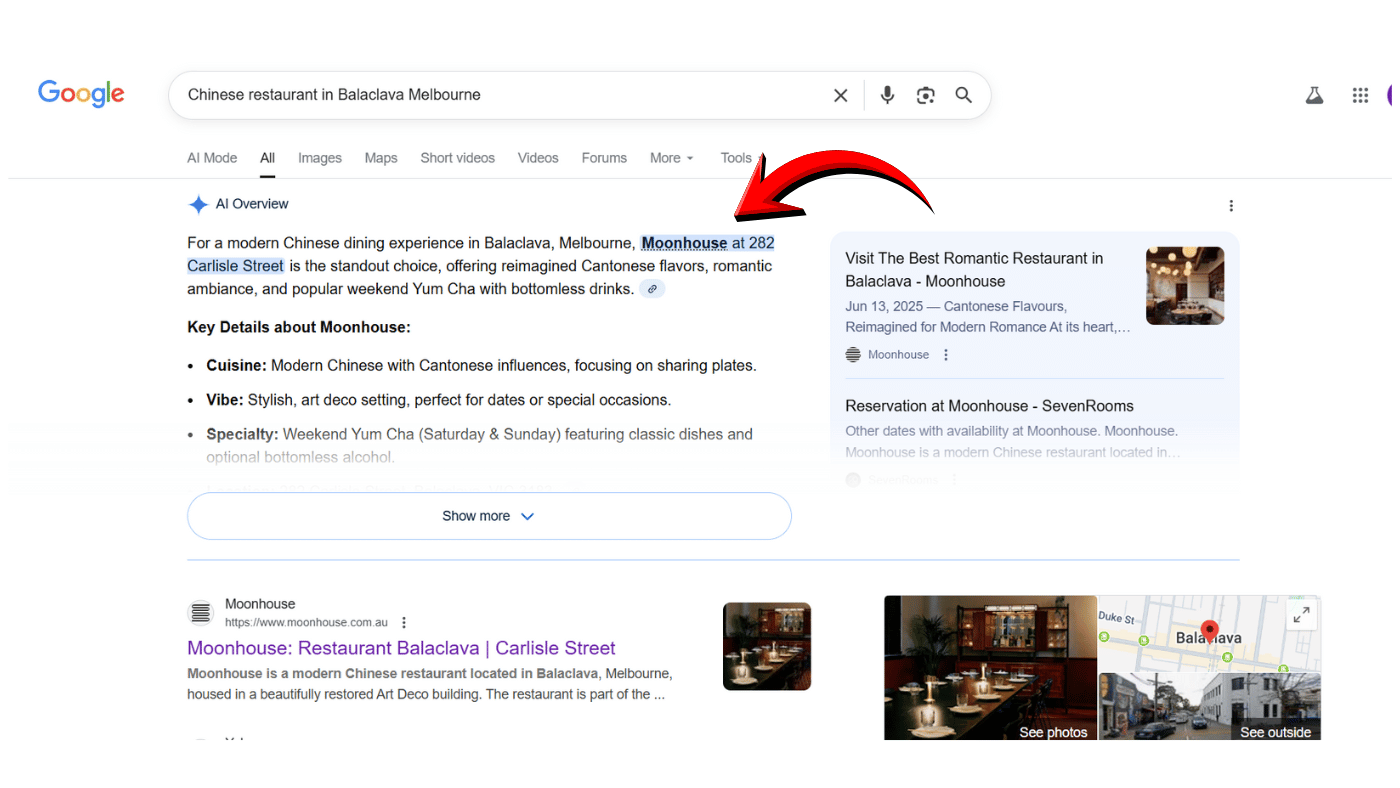Viewport: 1400px width, 788px height.
Task: Click the 'Cuisine:' bullet text
Action: click(x=481, y=366)
